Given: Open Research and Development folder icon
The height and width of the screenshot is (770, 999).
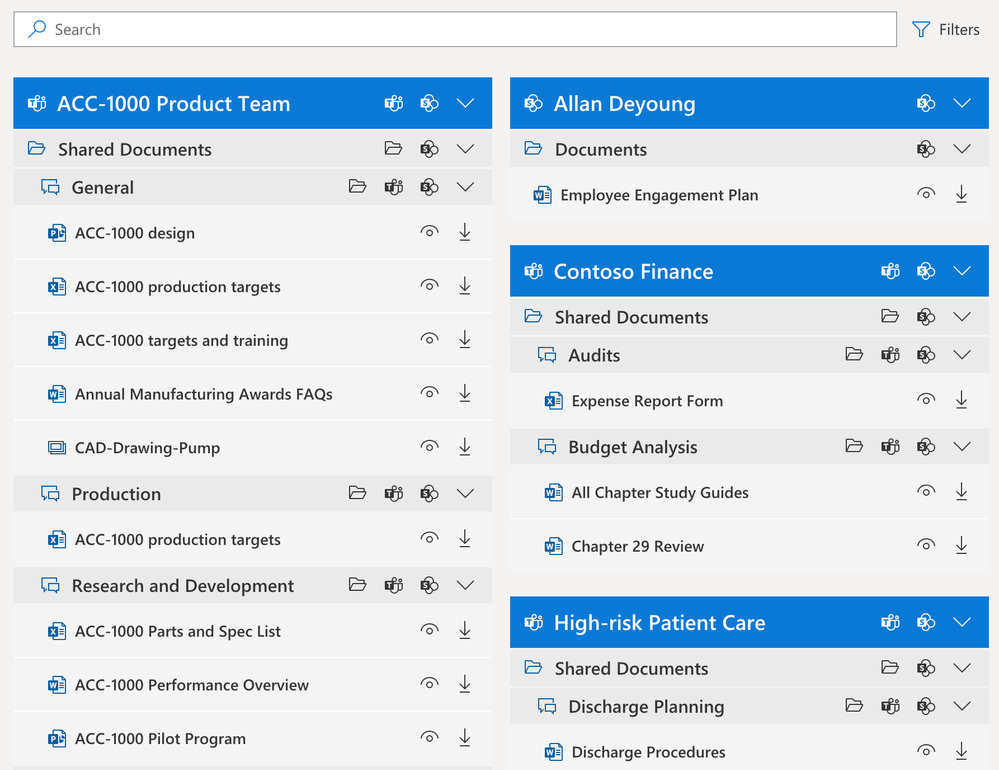Looking at the screenshot, I should [x=357, y=585].
